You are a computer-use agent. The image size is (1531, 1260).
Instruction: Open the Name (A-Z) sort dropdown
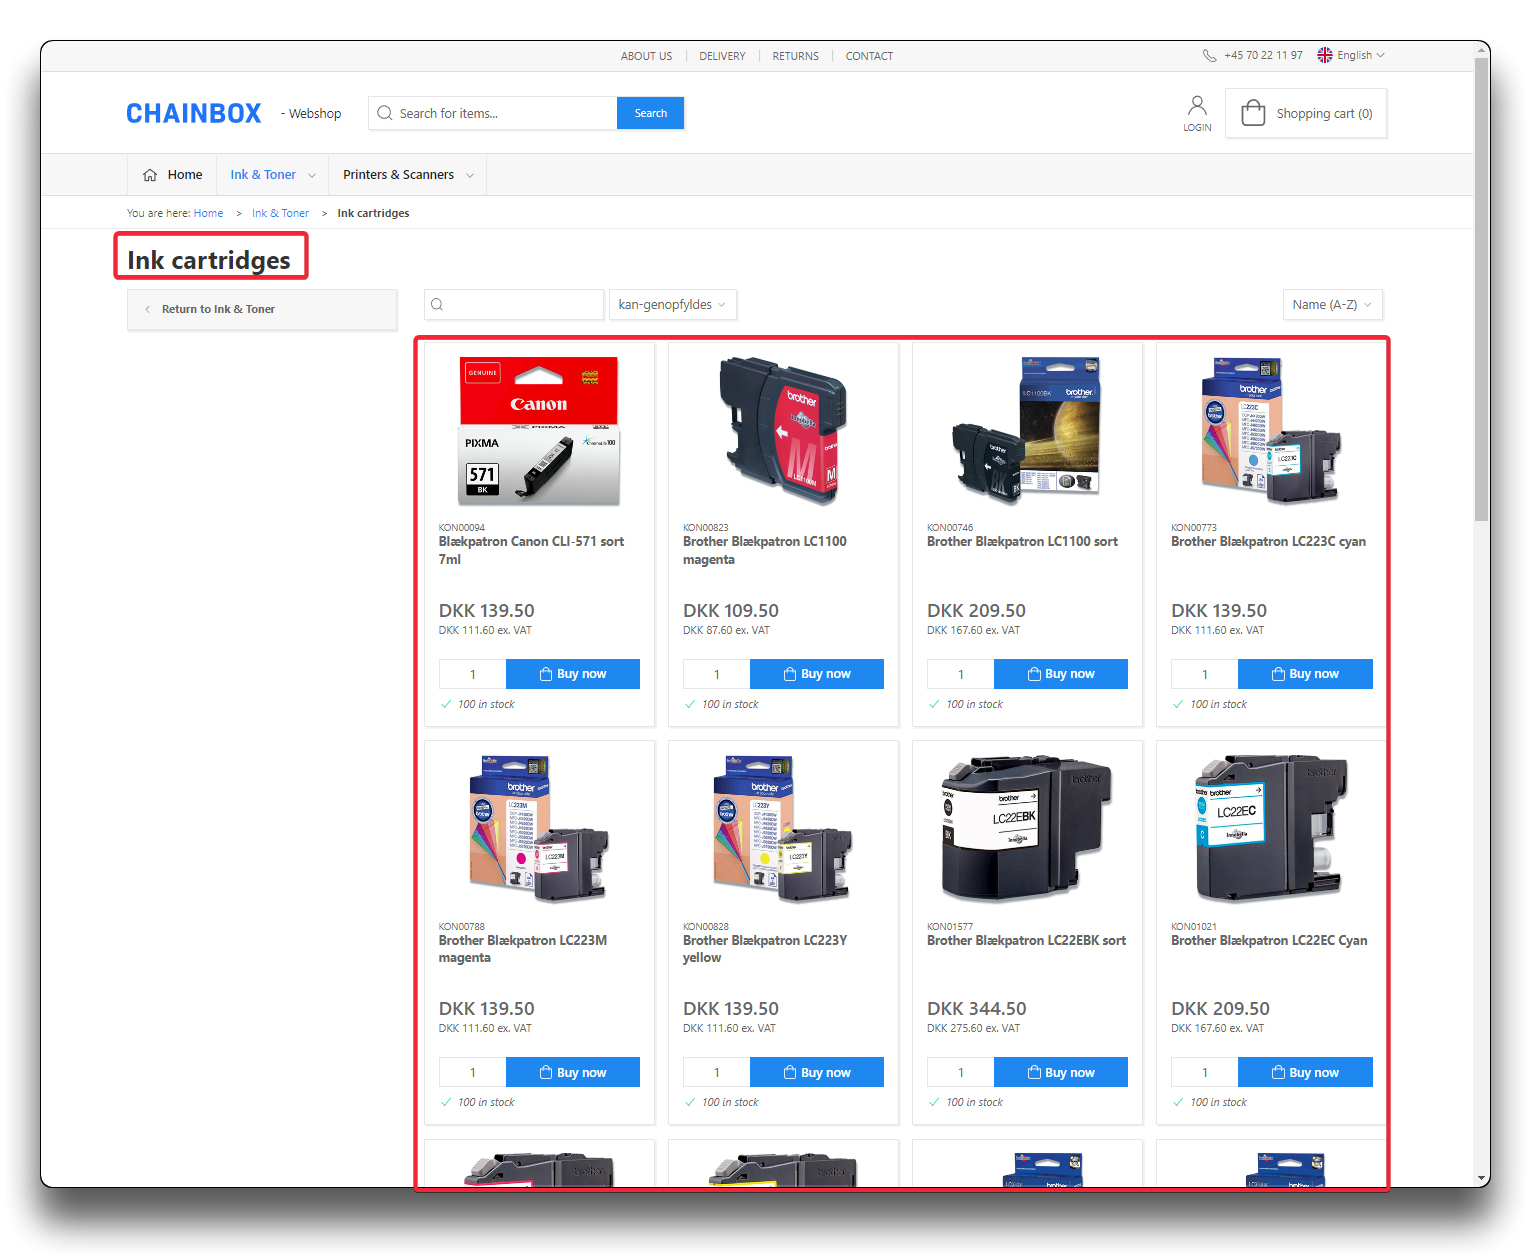tap(1332, 305)
